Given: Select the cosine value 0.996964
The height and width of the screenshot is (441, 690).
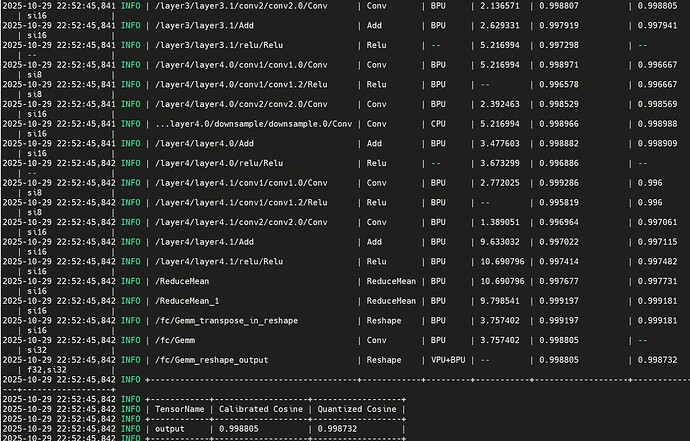Looking at the screenshot, I should 559,222.
